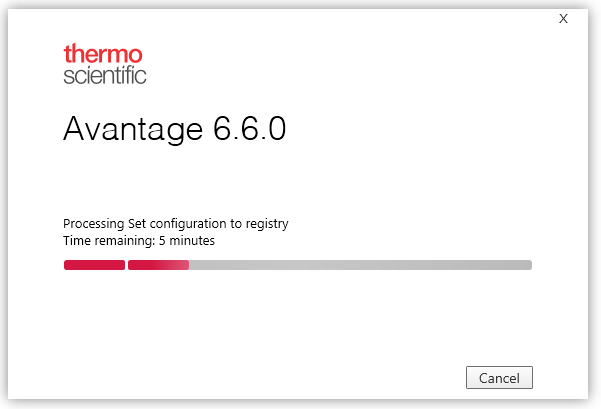Click the gray "scientific" logo word
Viewport: 601px width, 409px height.
coord(105,75)
